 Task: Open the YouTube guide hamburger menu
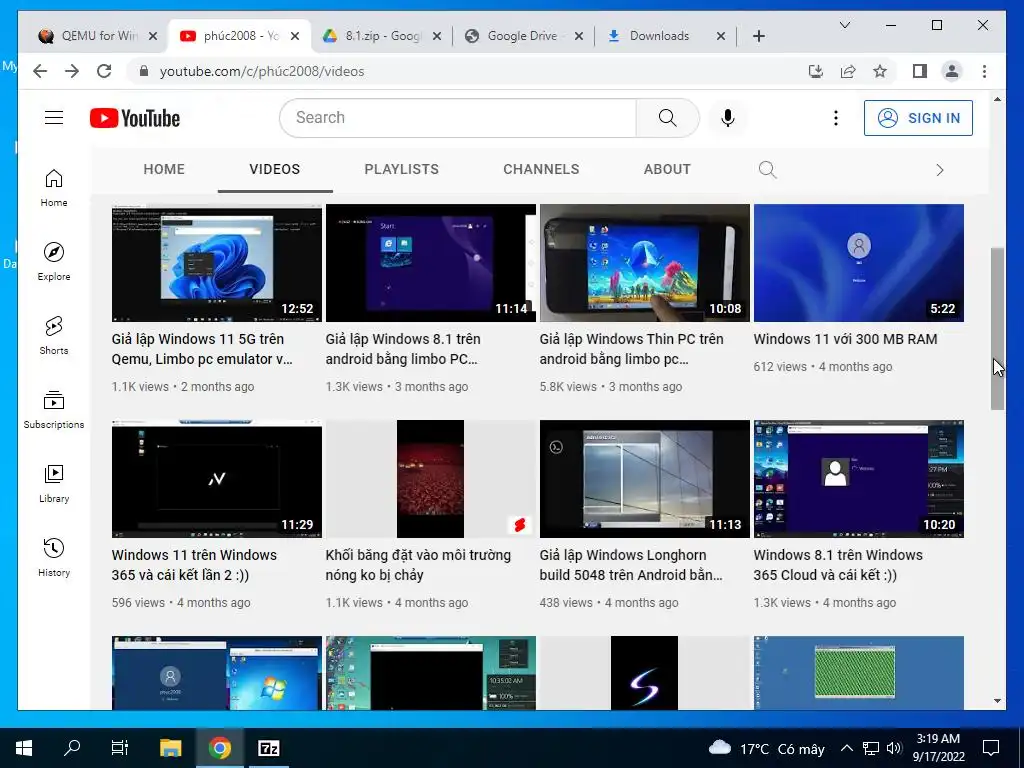point(54,118)
